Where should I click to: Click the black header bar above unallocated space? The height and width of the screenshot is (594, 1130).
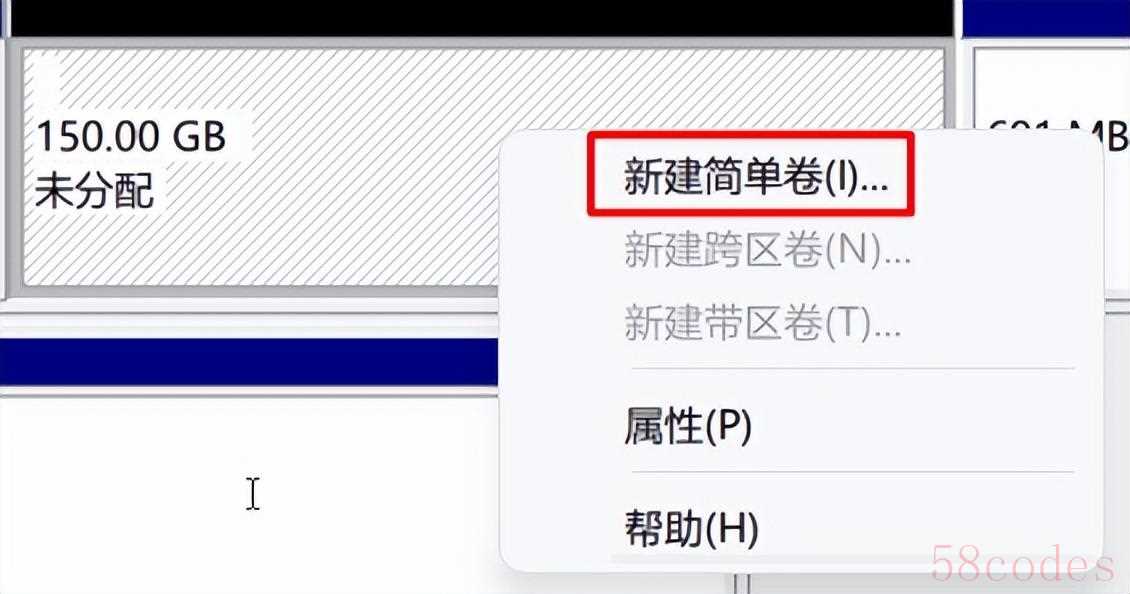coord(483,17)
